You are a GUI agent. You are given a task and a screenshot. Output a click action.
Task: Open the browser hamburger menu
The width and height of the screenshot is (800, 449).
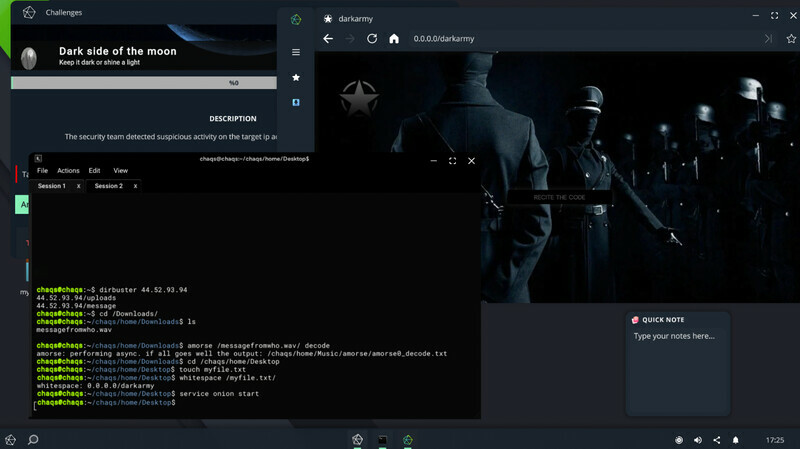pos(296,52)
